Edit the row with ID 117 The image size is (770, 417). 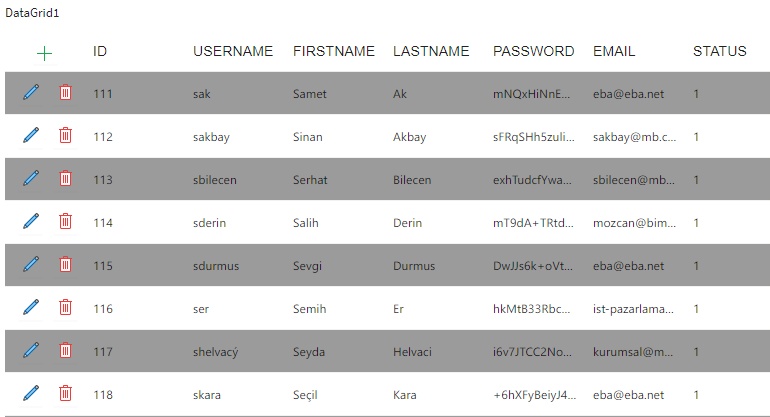click(31, 351)
